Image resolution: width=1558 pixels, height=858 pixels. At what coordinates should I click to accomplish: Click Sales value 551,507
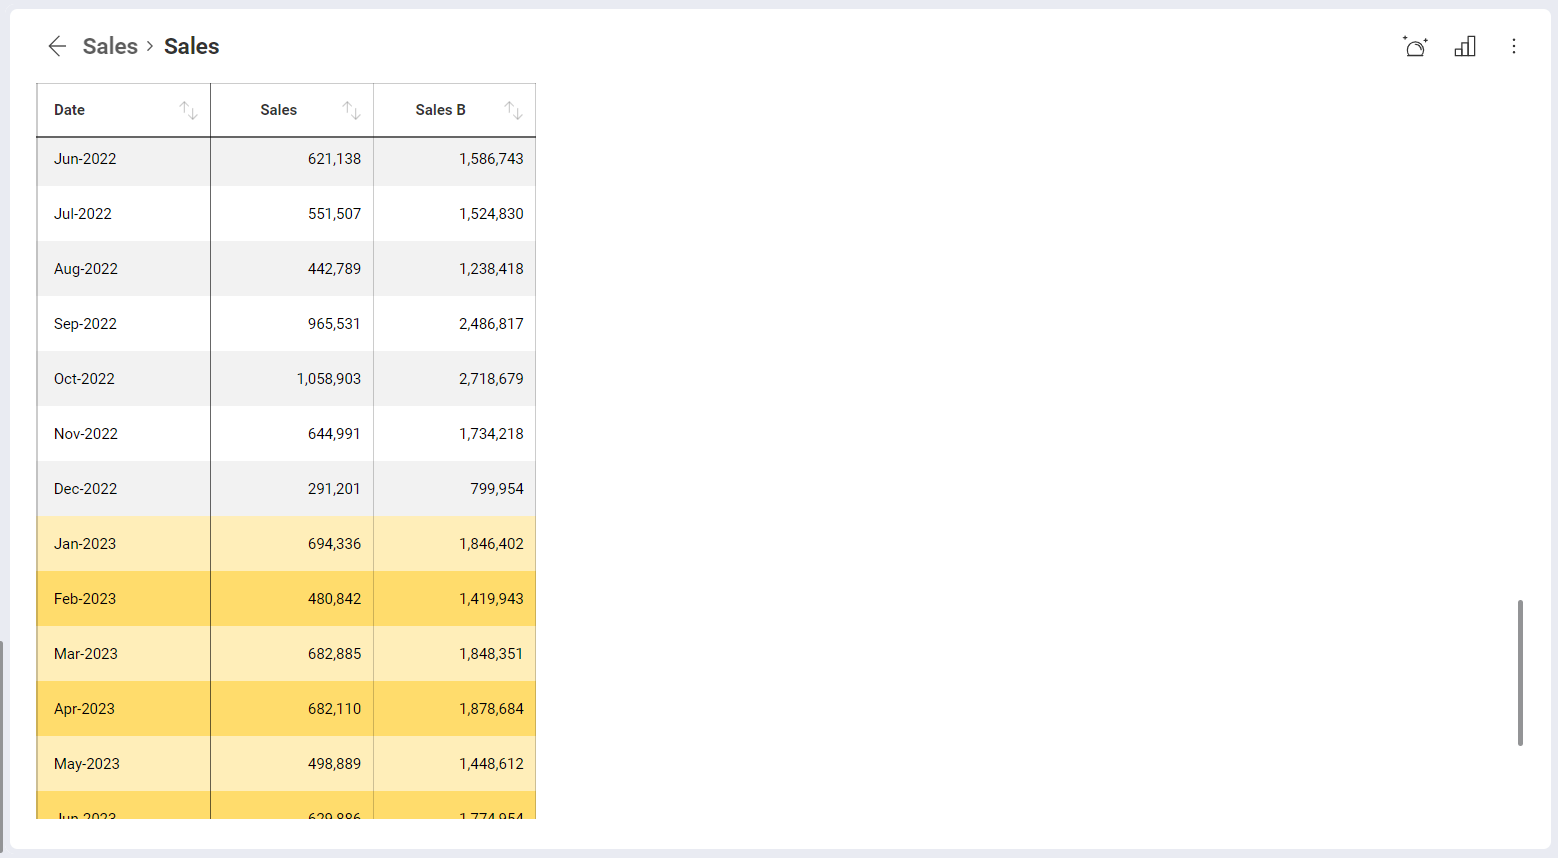point(334,214)
